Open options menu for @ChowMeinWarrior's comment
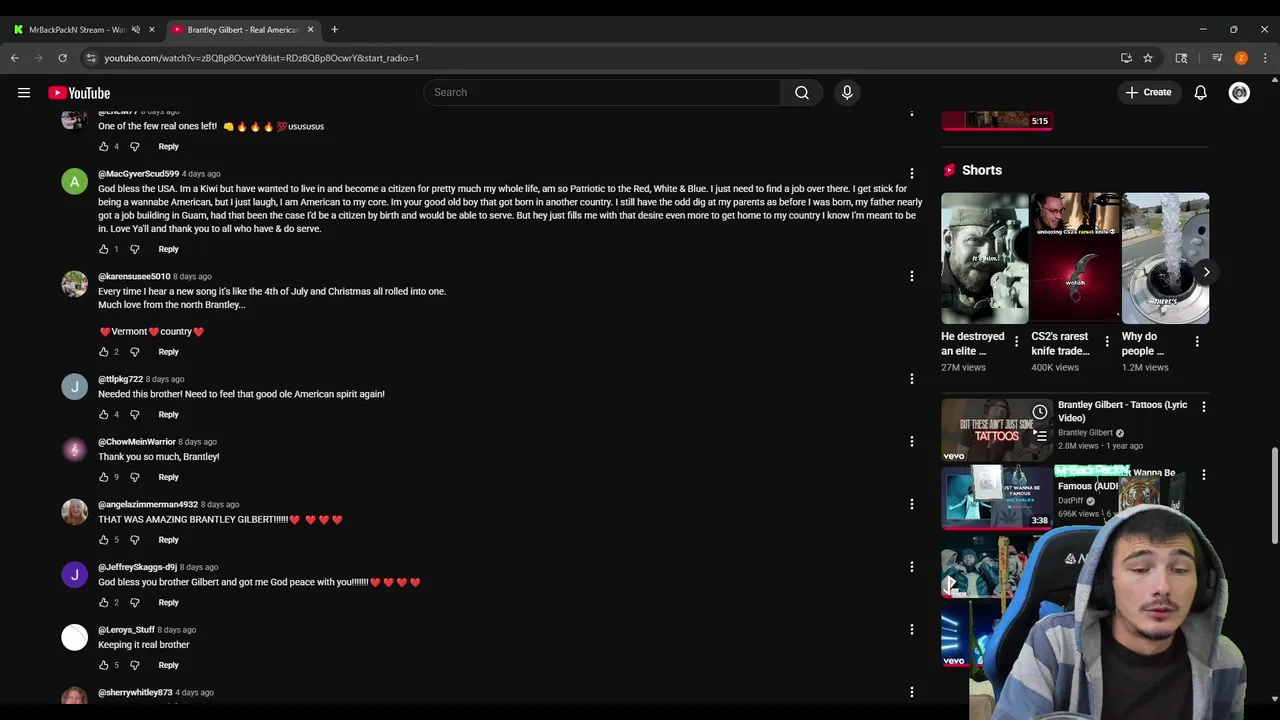 pyautogui.click(x=911, y=441)
